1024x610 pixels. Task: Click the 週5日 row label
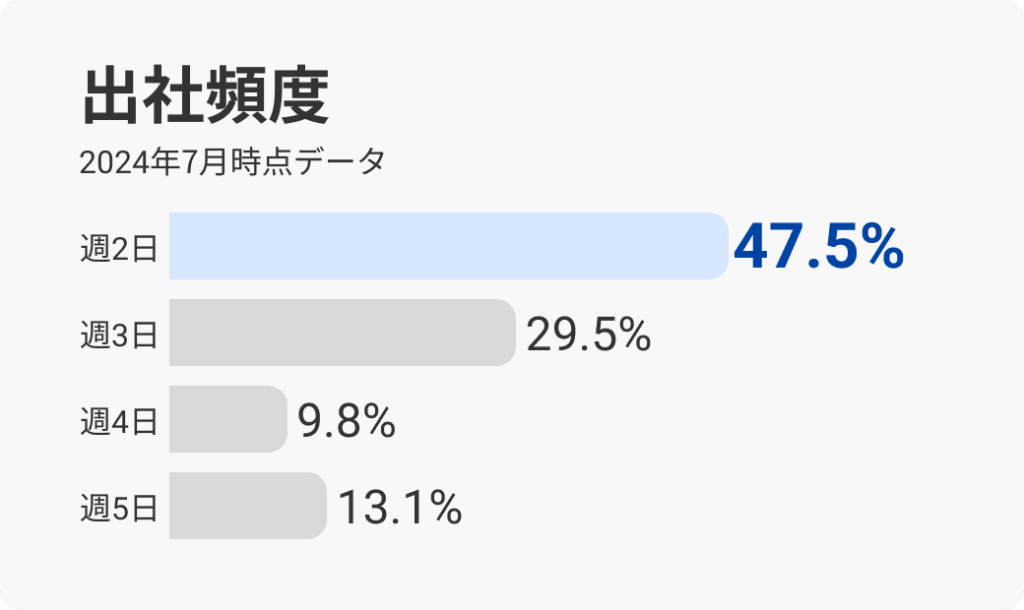pos(119,507)
